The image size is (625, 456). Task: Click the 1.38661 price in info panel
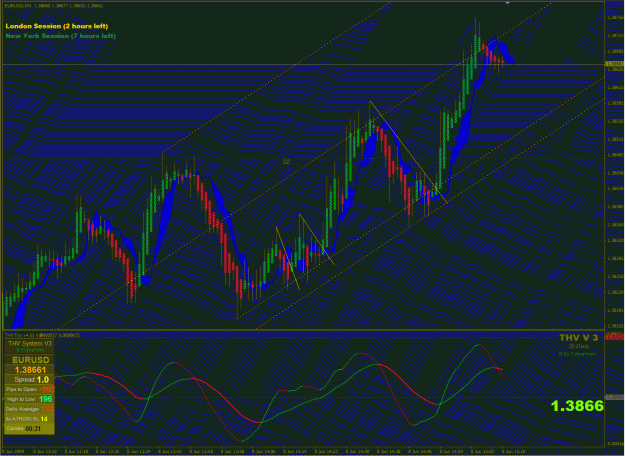[x=31, y=370]
